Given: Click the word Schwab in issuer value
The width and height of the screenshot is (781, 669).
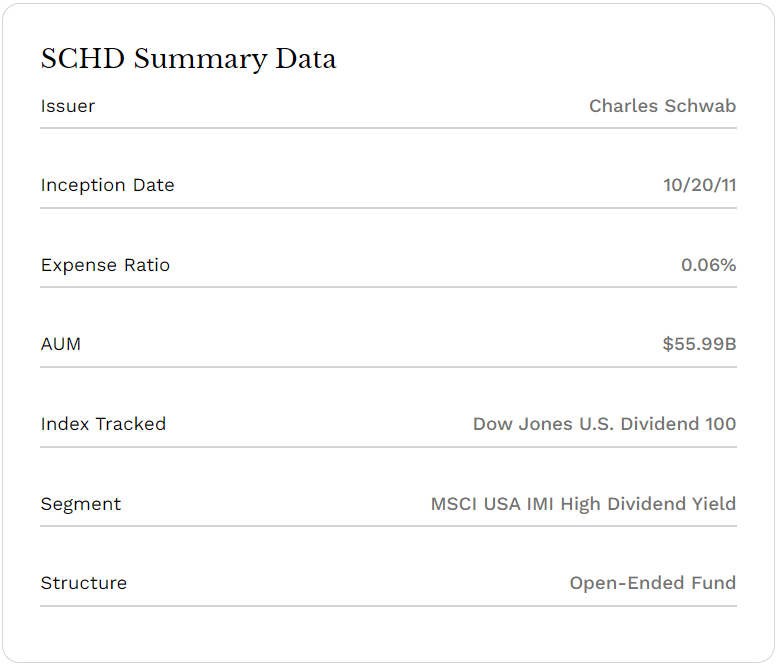Looking at the screenshot, I should pos(700,106).
